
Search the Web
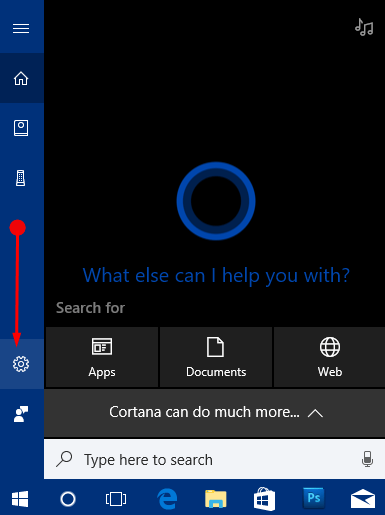click(x=330, y=357)
